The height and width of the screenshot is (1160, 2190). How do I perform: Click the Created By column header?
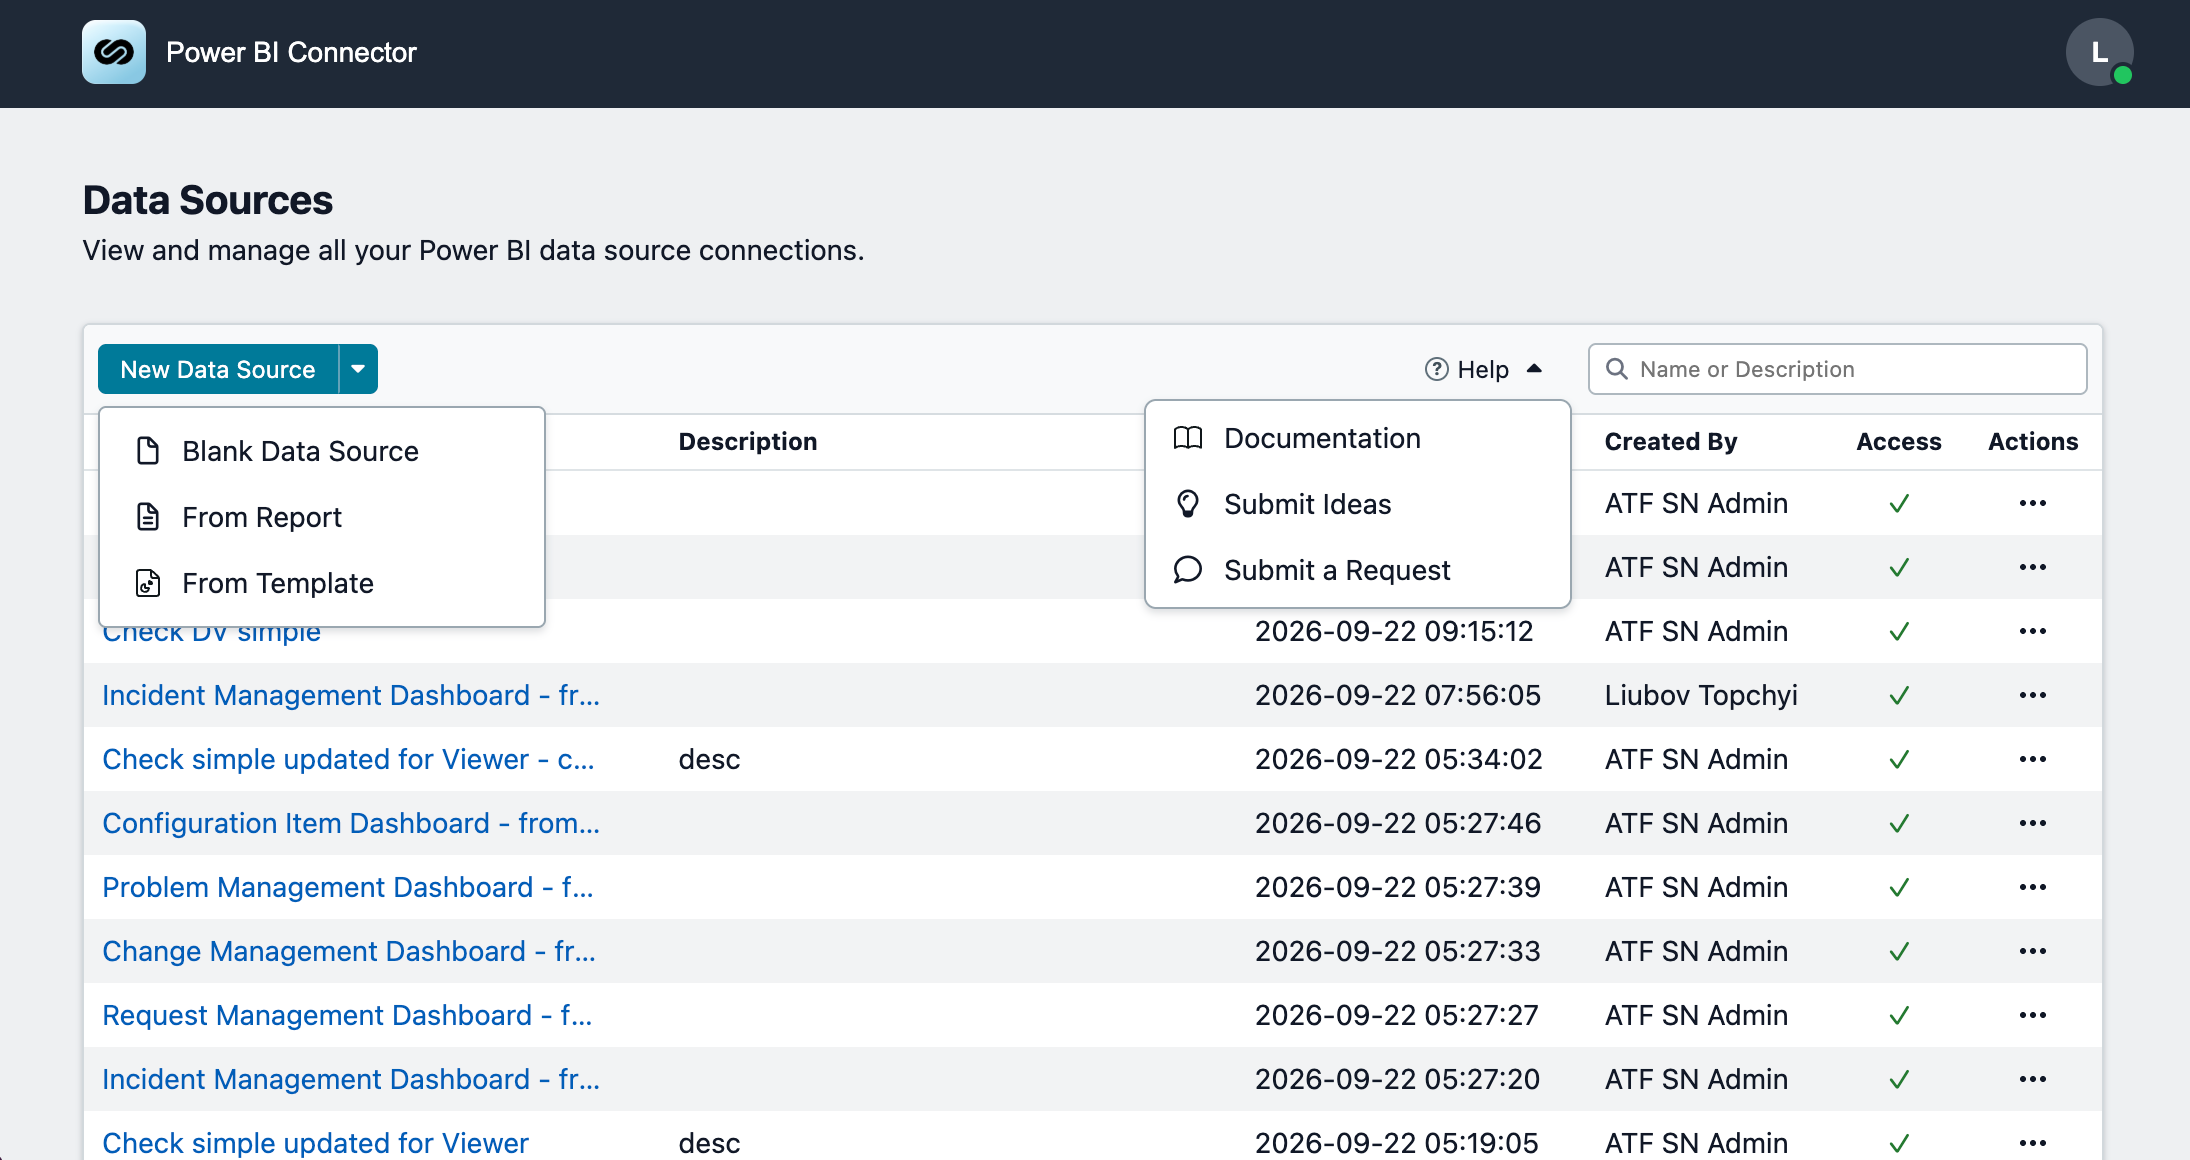1671,441
